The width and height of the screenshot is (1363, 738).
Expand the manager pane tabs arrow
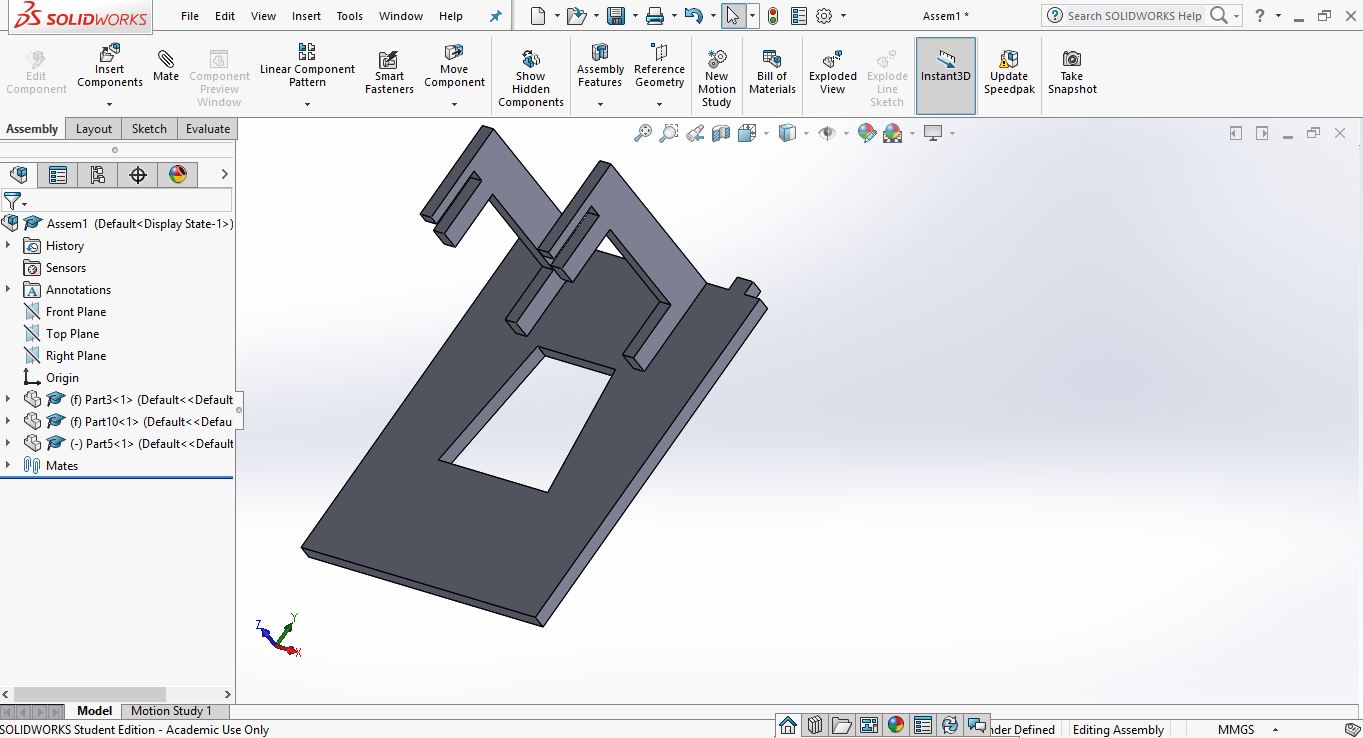click(x=224, y=175)
